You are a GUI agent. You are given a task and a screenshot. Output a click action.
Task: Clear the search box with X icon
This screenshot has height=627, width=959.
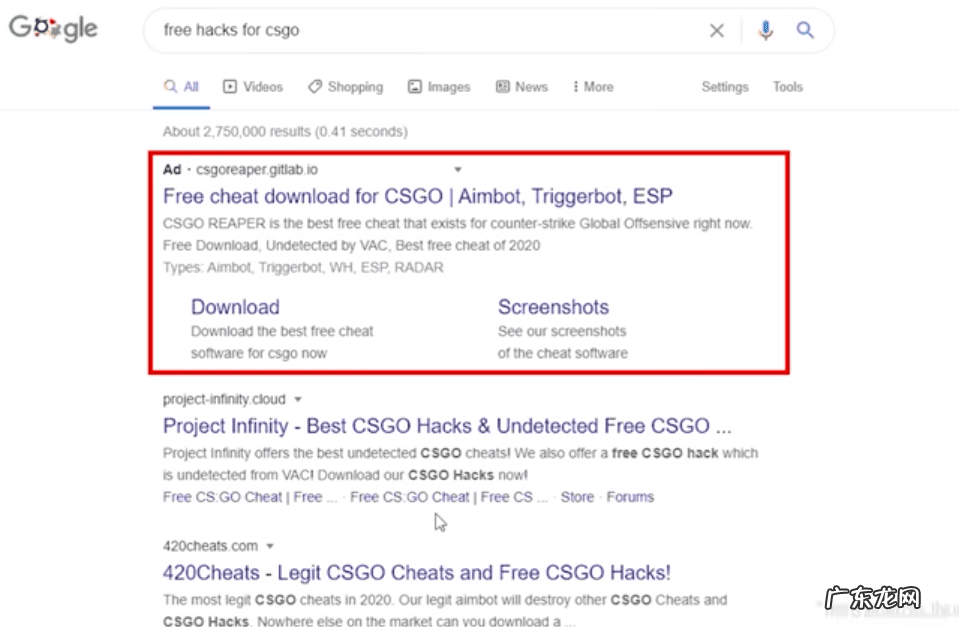point(717,31)
